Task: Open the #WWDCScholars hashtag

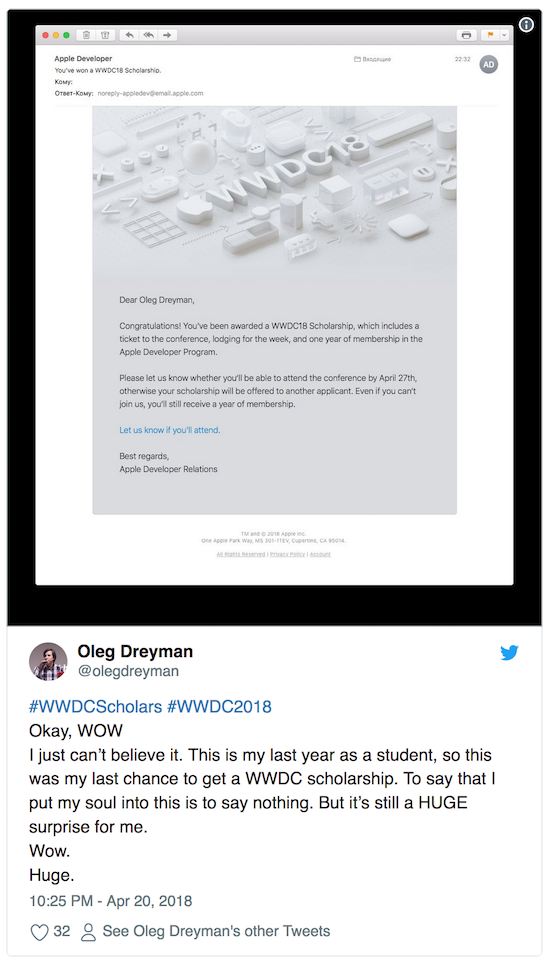Action: click(95, 706)
